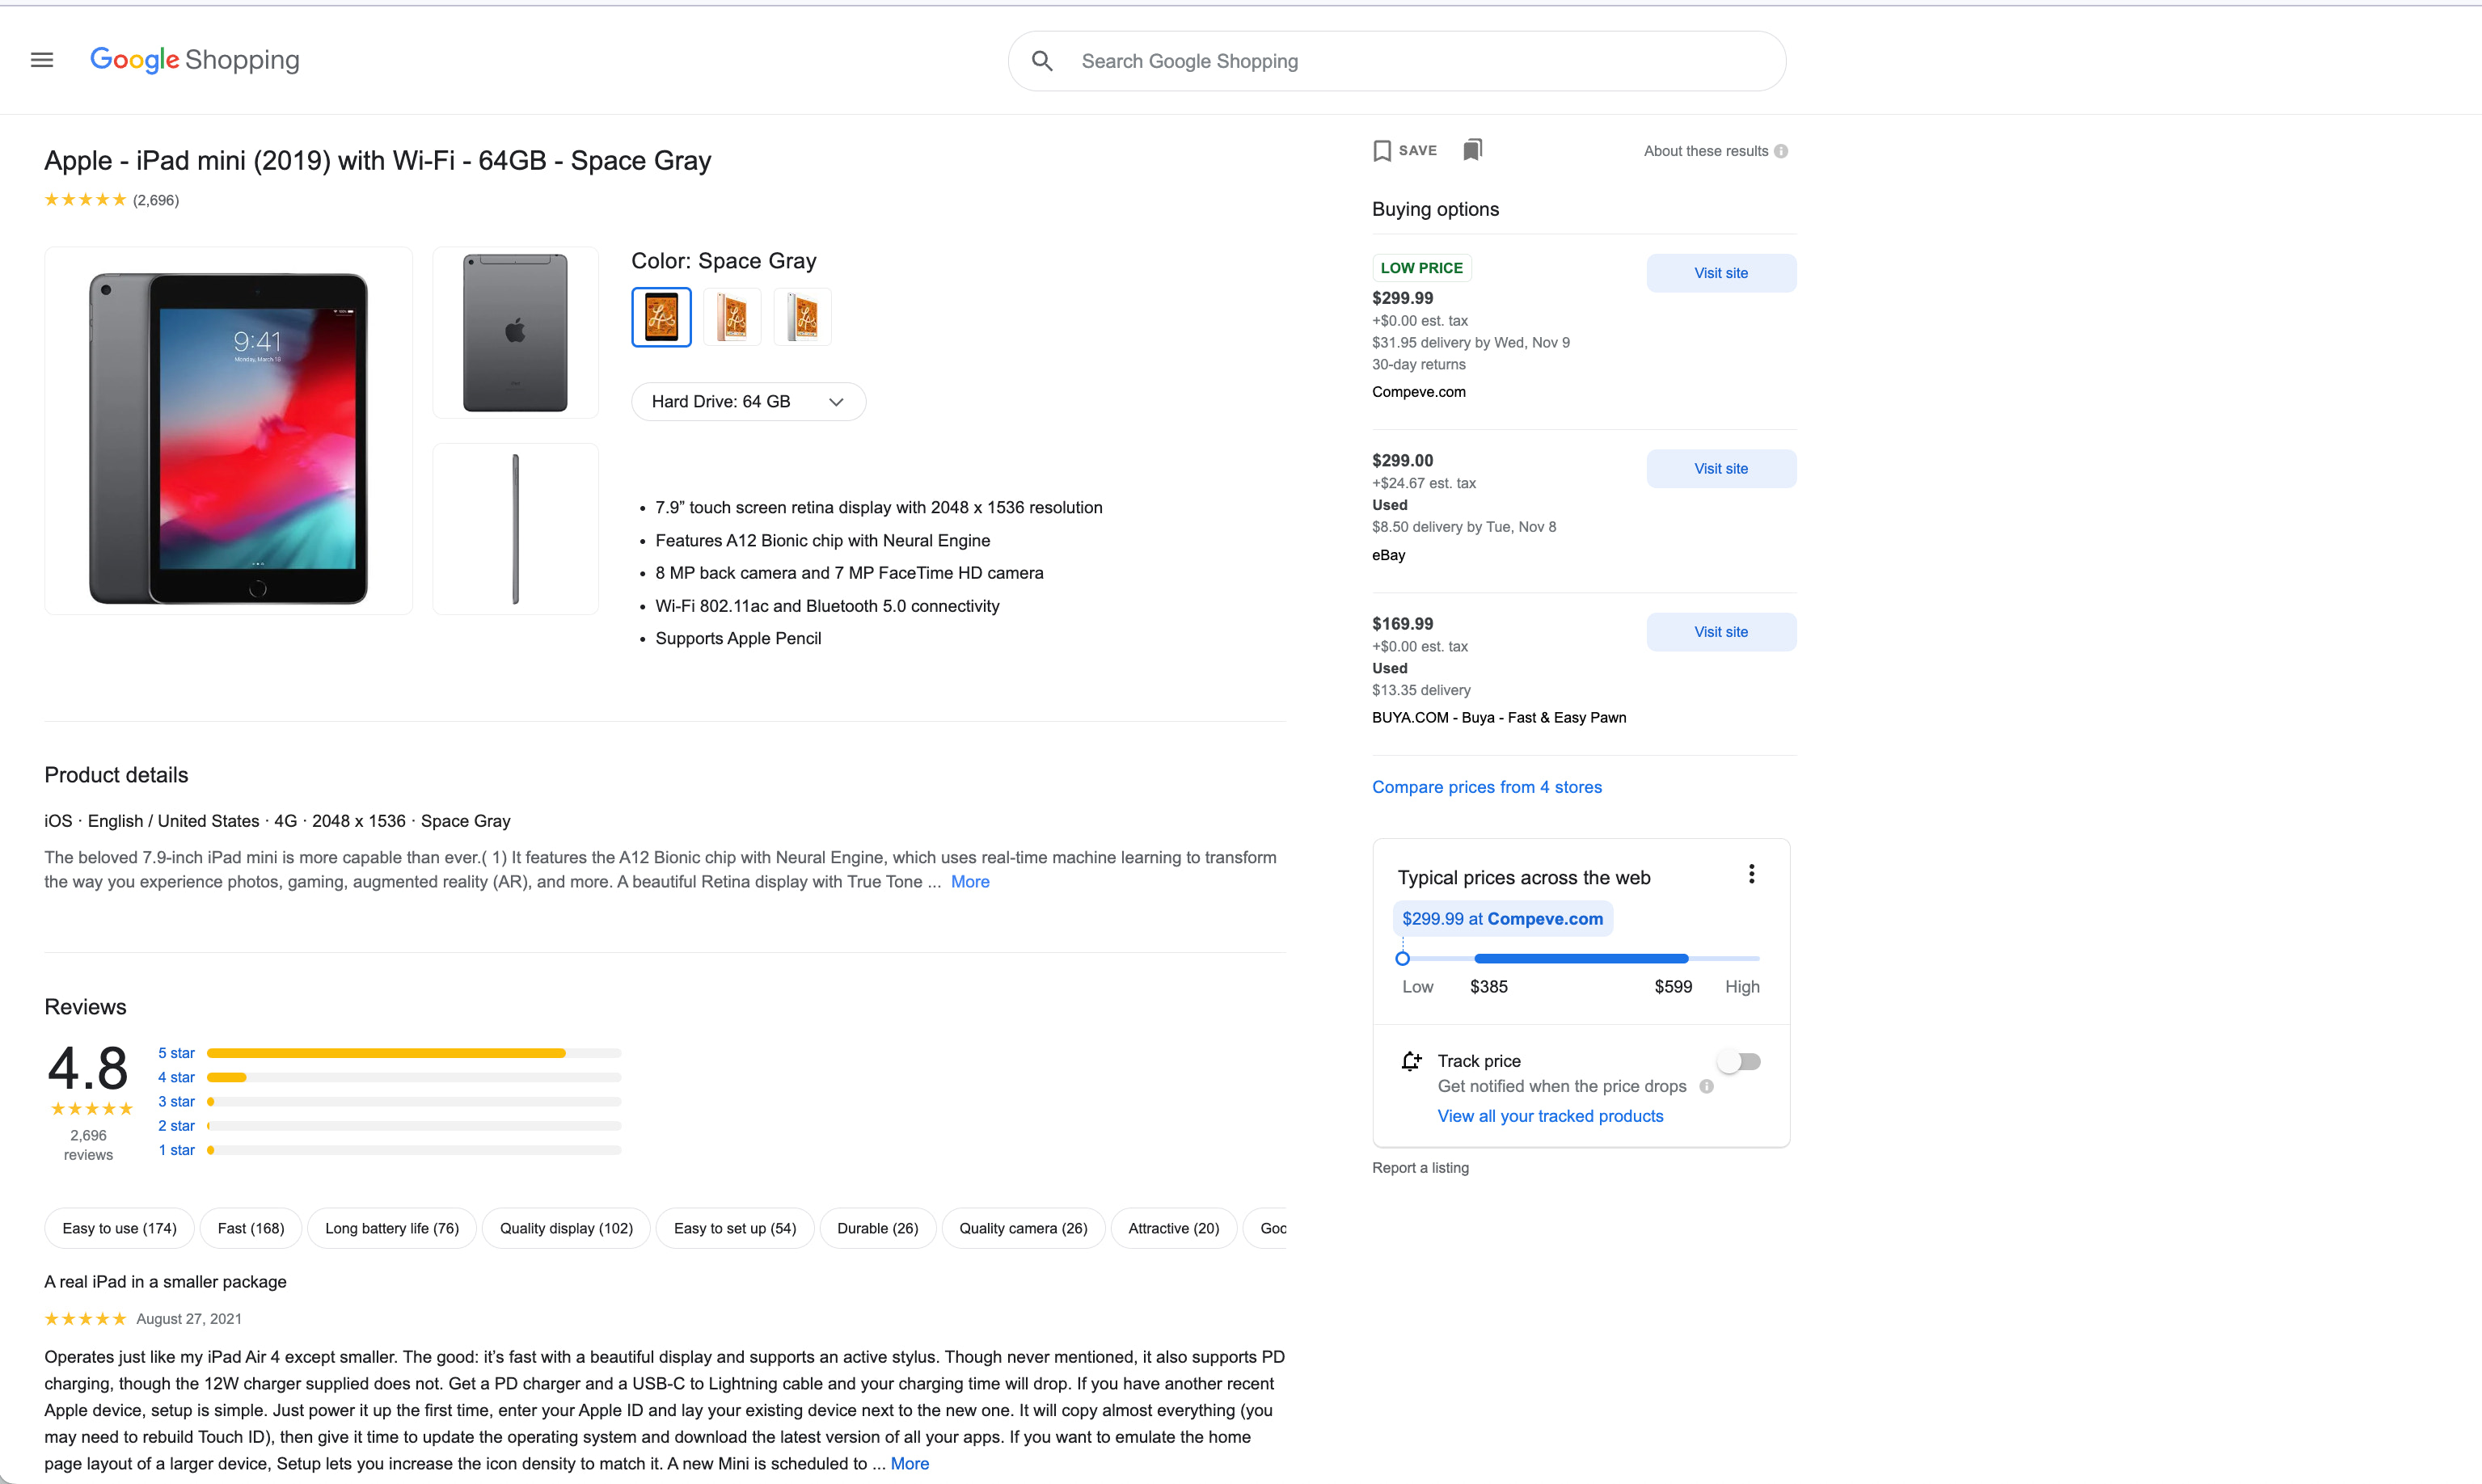Click the iPad back view thumbnail

click(515, 332)
